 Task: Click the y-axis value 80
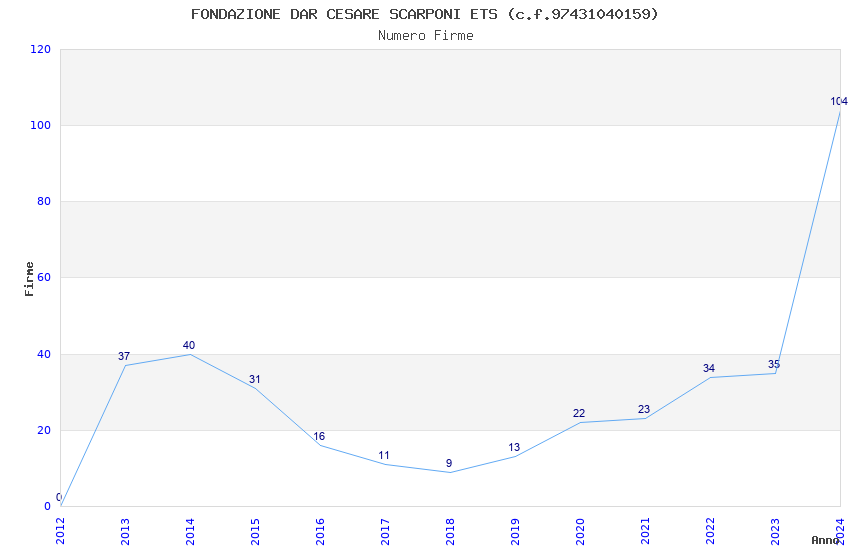(44, 202)
